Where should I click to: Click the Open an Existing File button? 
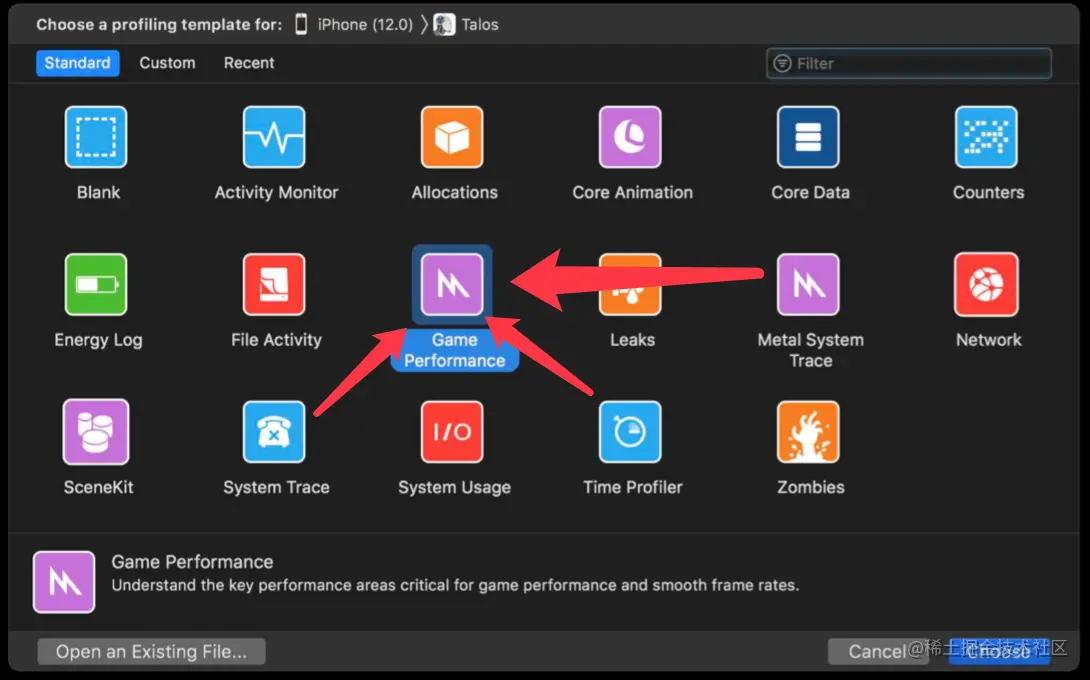(152, 651)
